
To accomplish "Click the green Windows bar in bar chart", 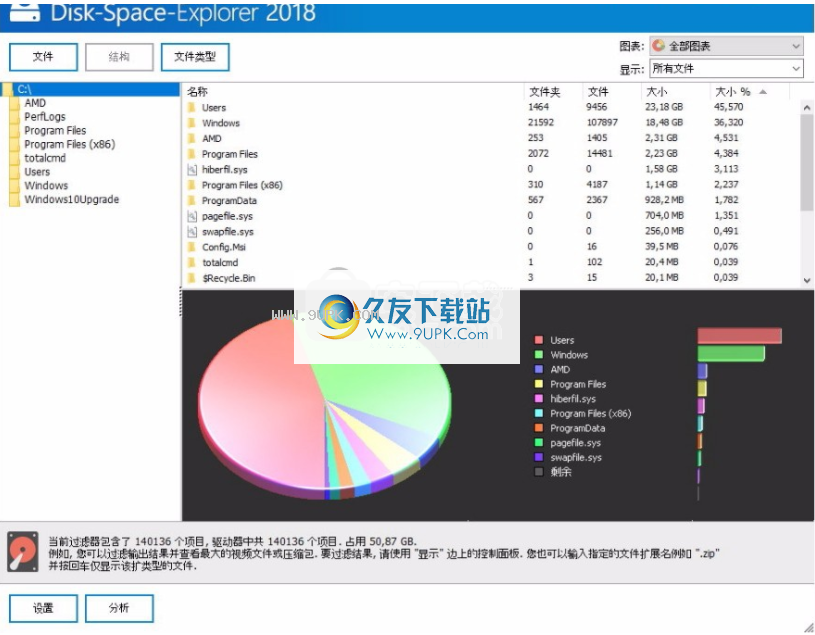I will (x=731, y=353).
